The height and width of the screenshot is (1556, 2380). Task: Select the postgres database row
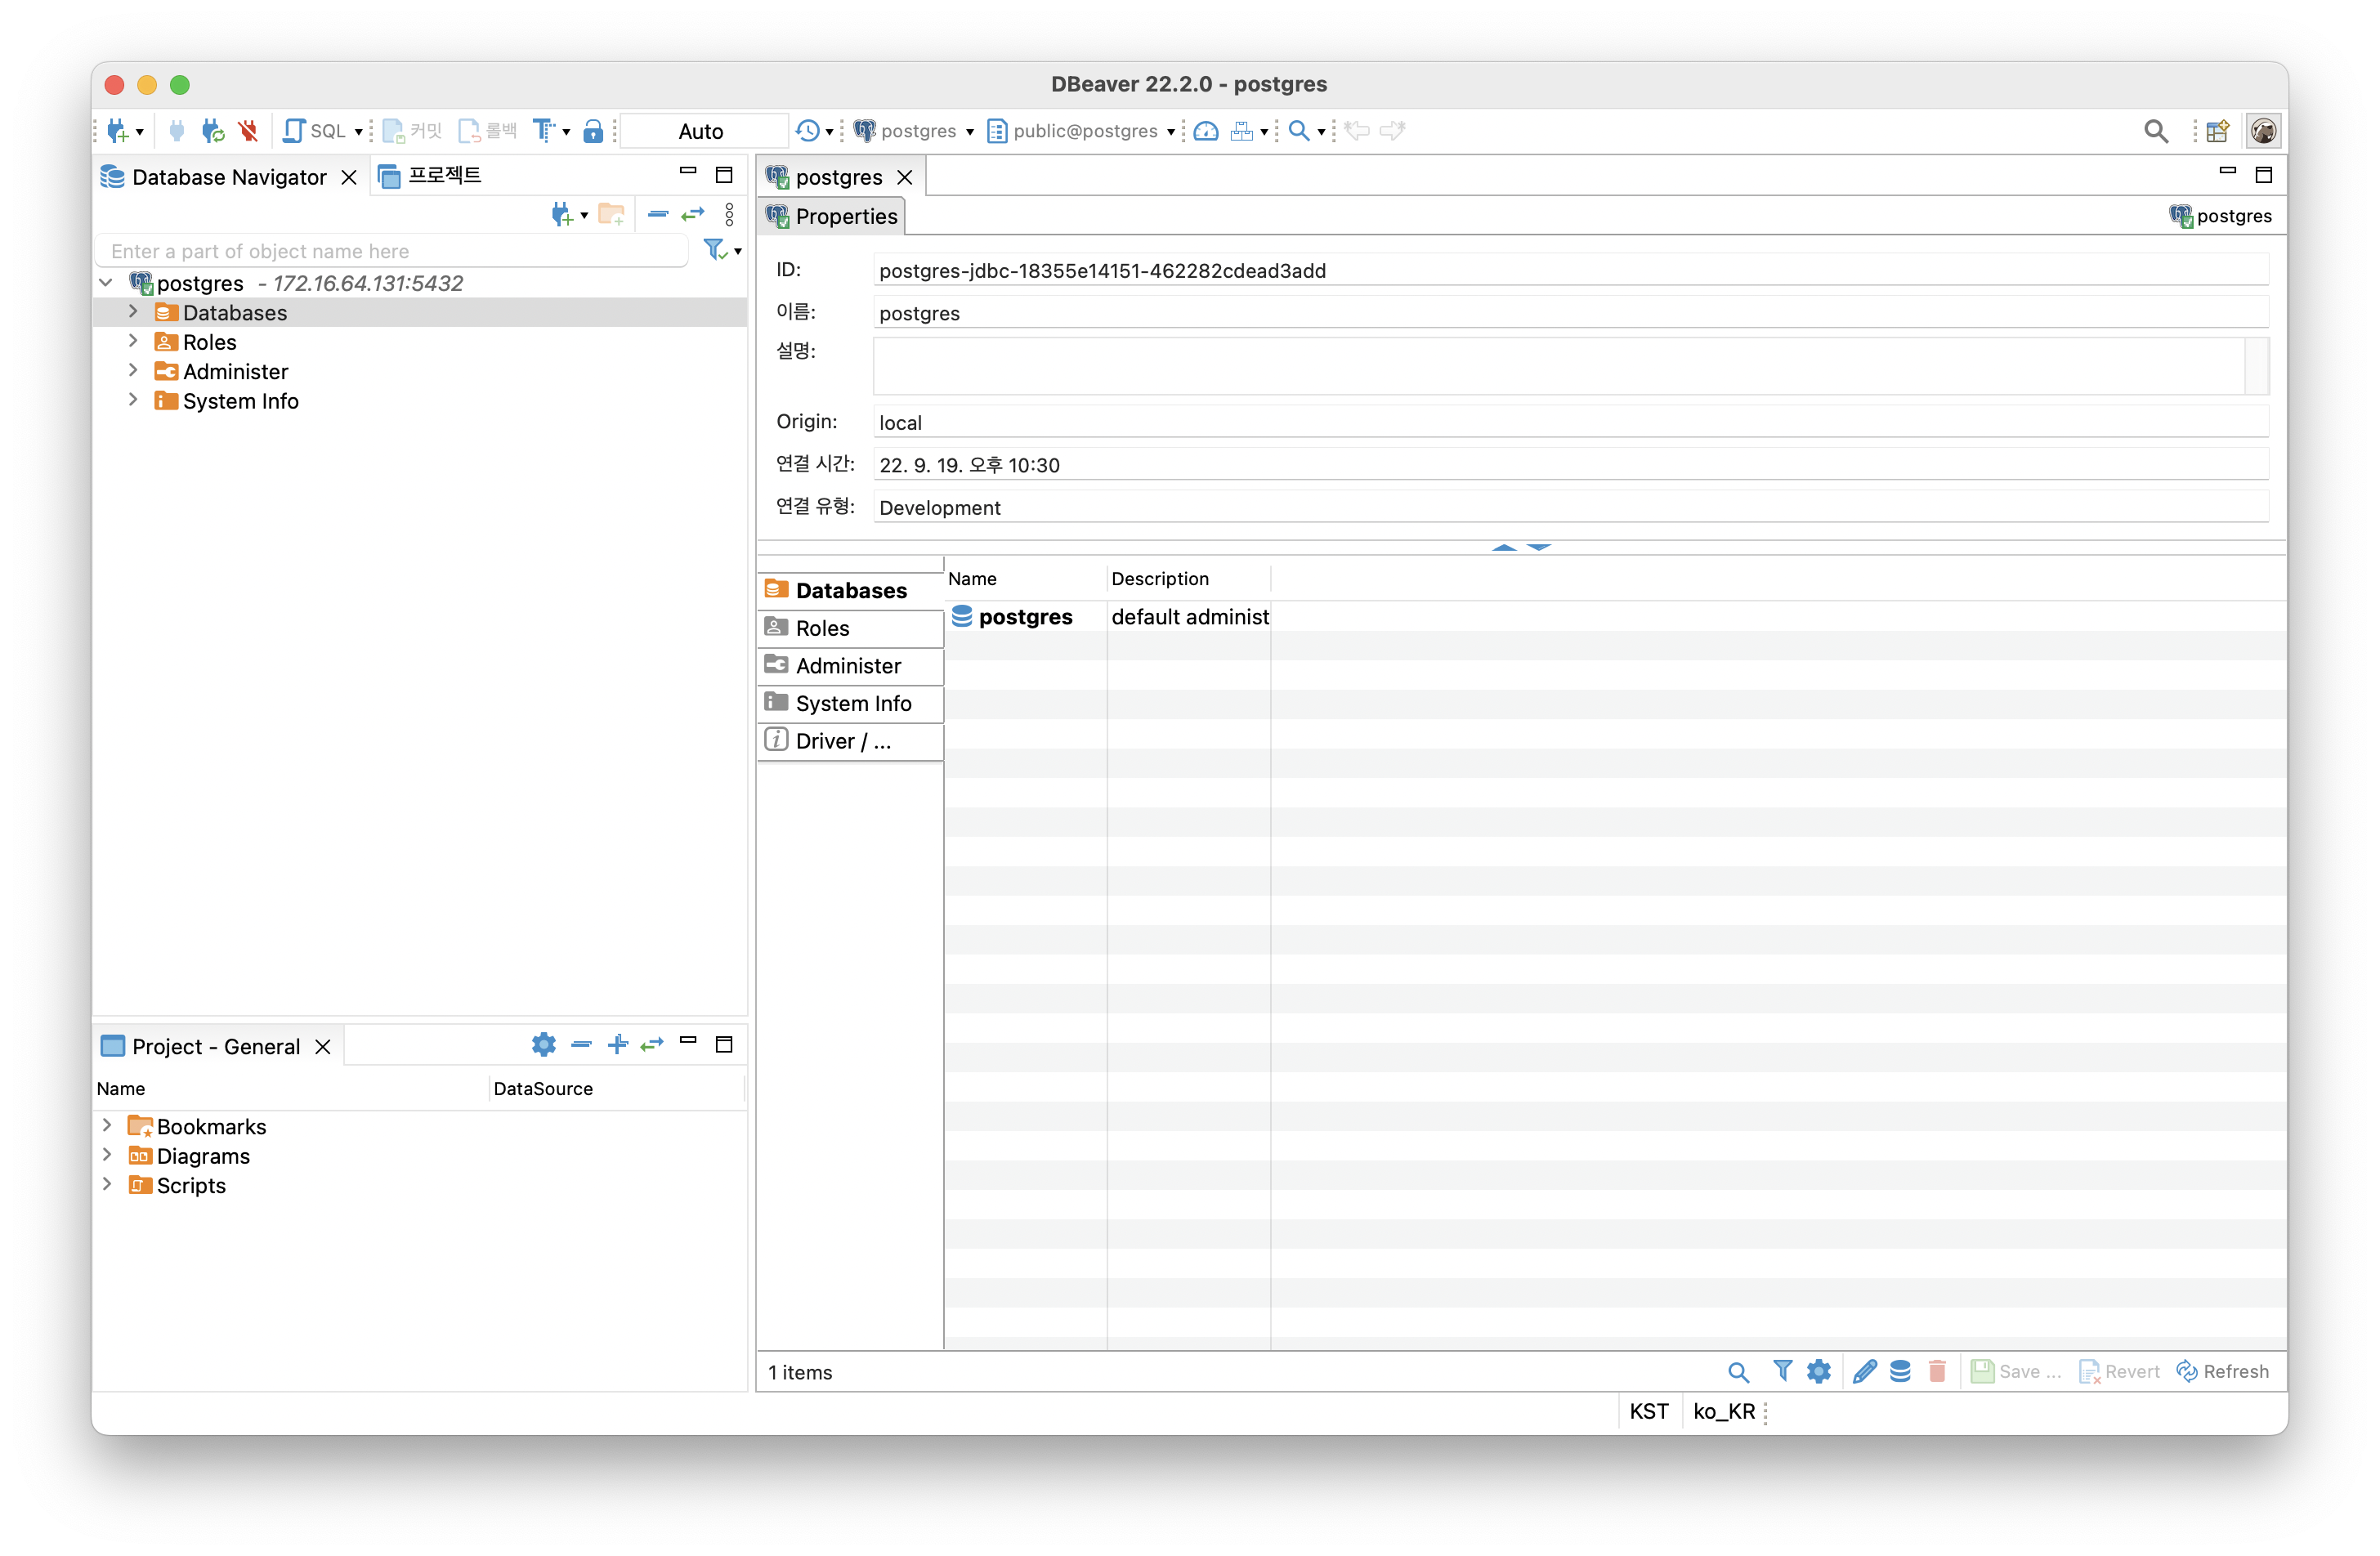click(1025, 617)
